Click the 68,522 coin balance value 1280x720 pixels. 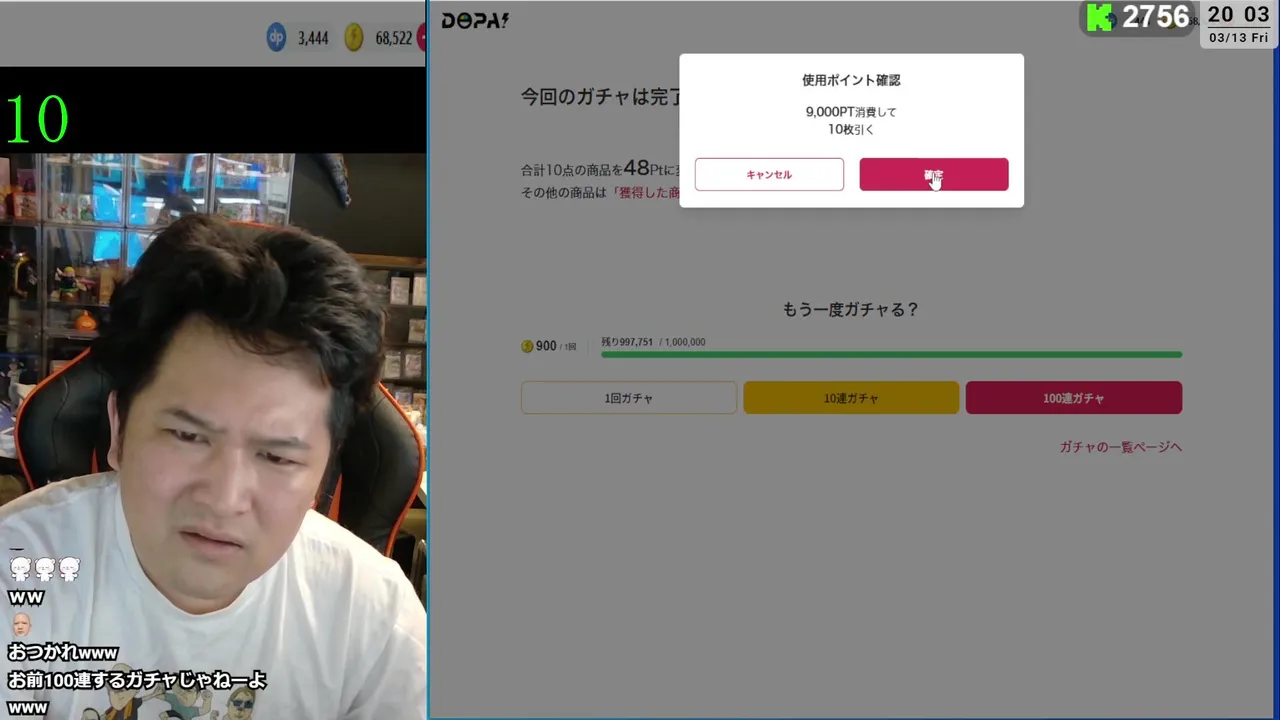394,38
